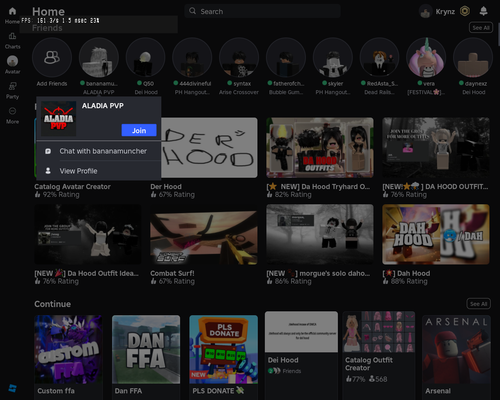This screenshot has height=400, width=500.
Task: Click the Continue section heading
Action: 53,304
